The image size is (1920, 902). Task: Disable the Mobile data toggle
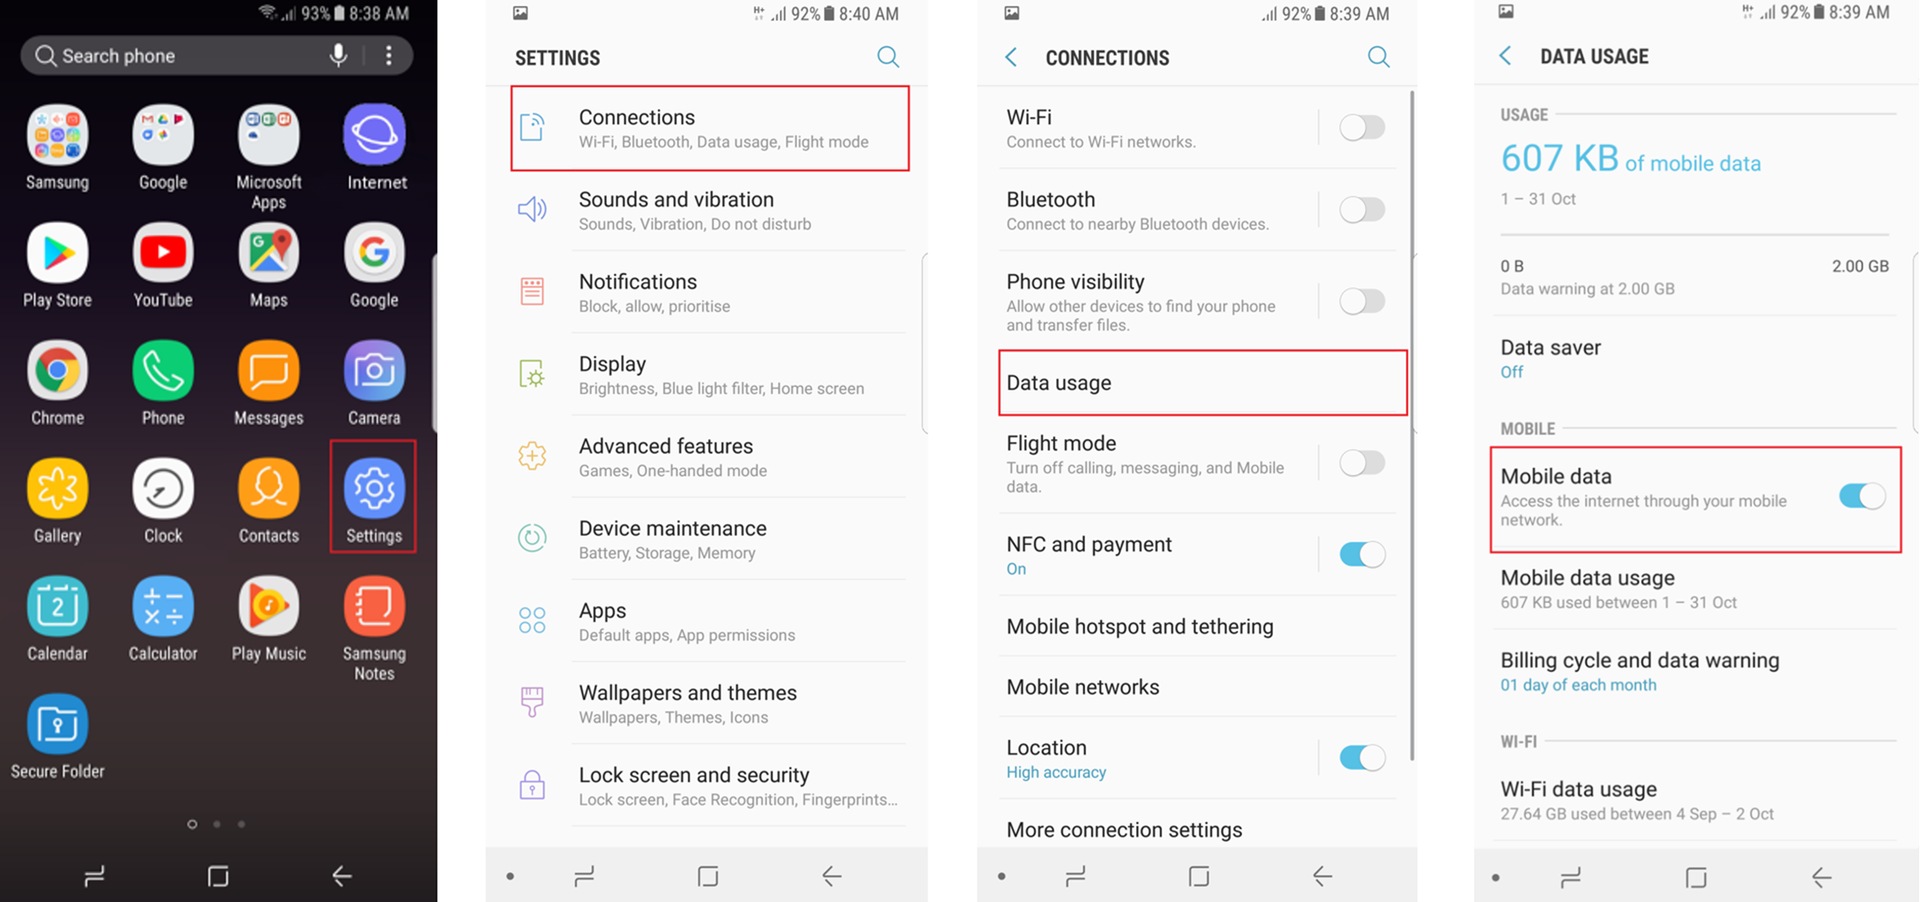coord(1862,496)
